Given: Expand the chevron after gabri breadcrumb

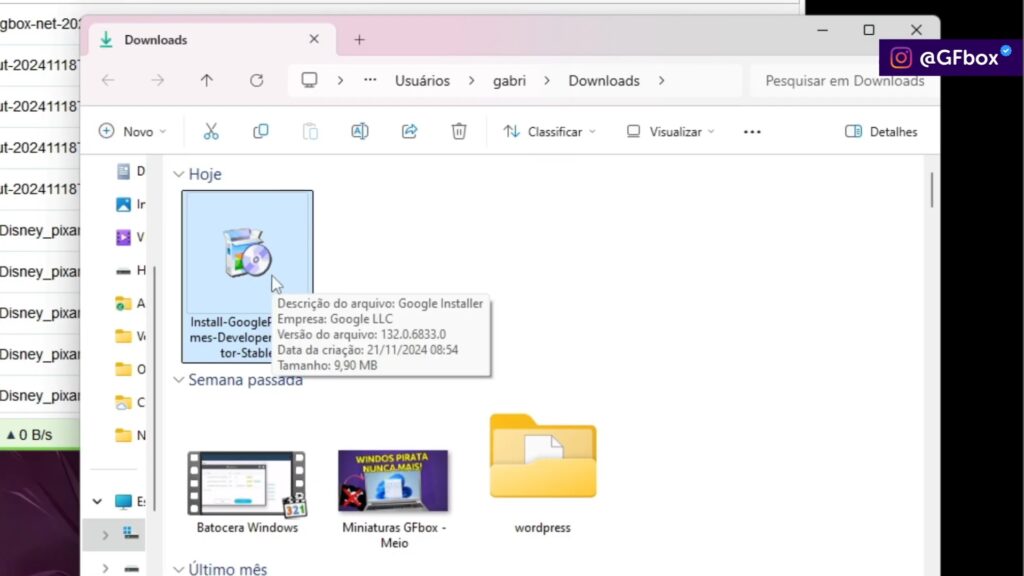Looking at the screenshot, I should 547,81.
